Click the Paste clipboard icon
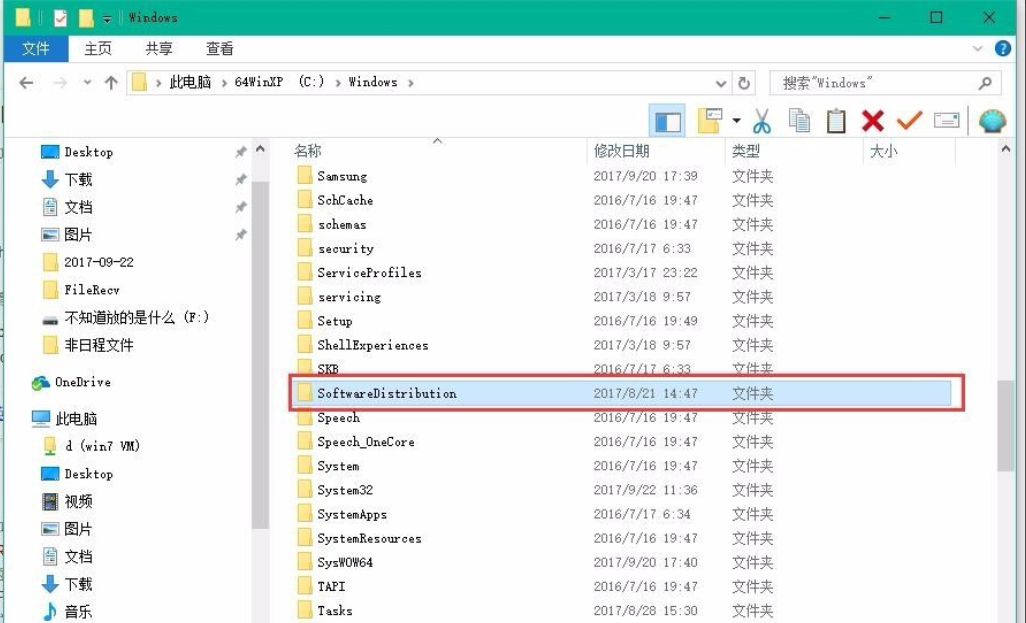Viewport: 1026px width, 623px height. click(x=837, y=120)
